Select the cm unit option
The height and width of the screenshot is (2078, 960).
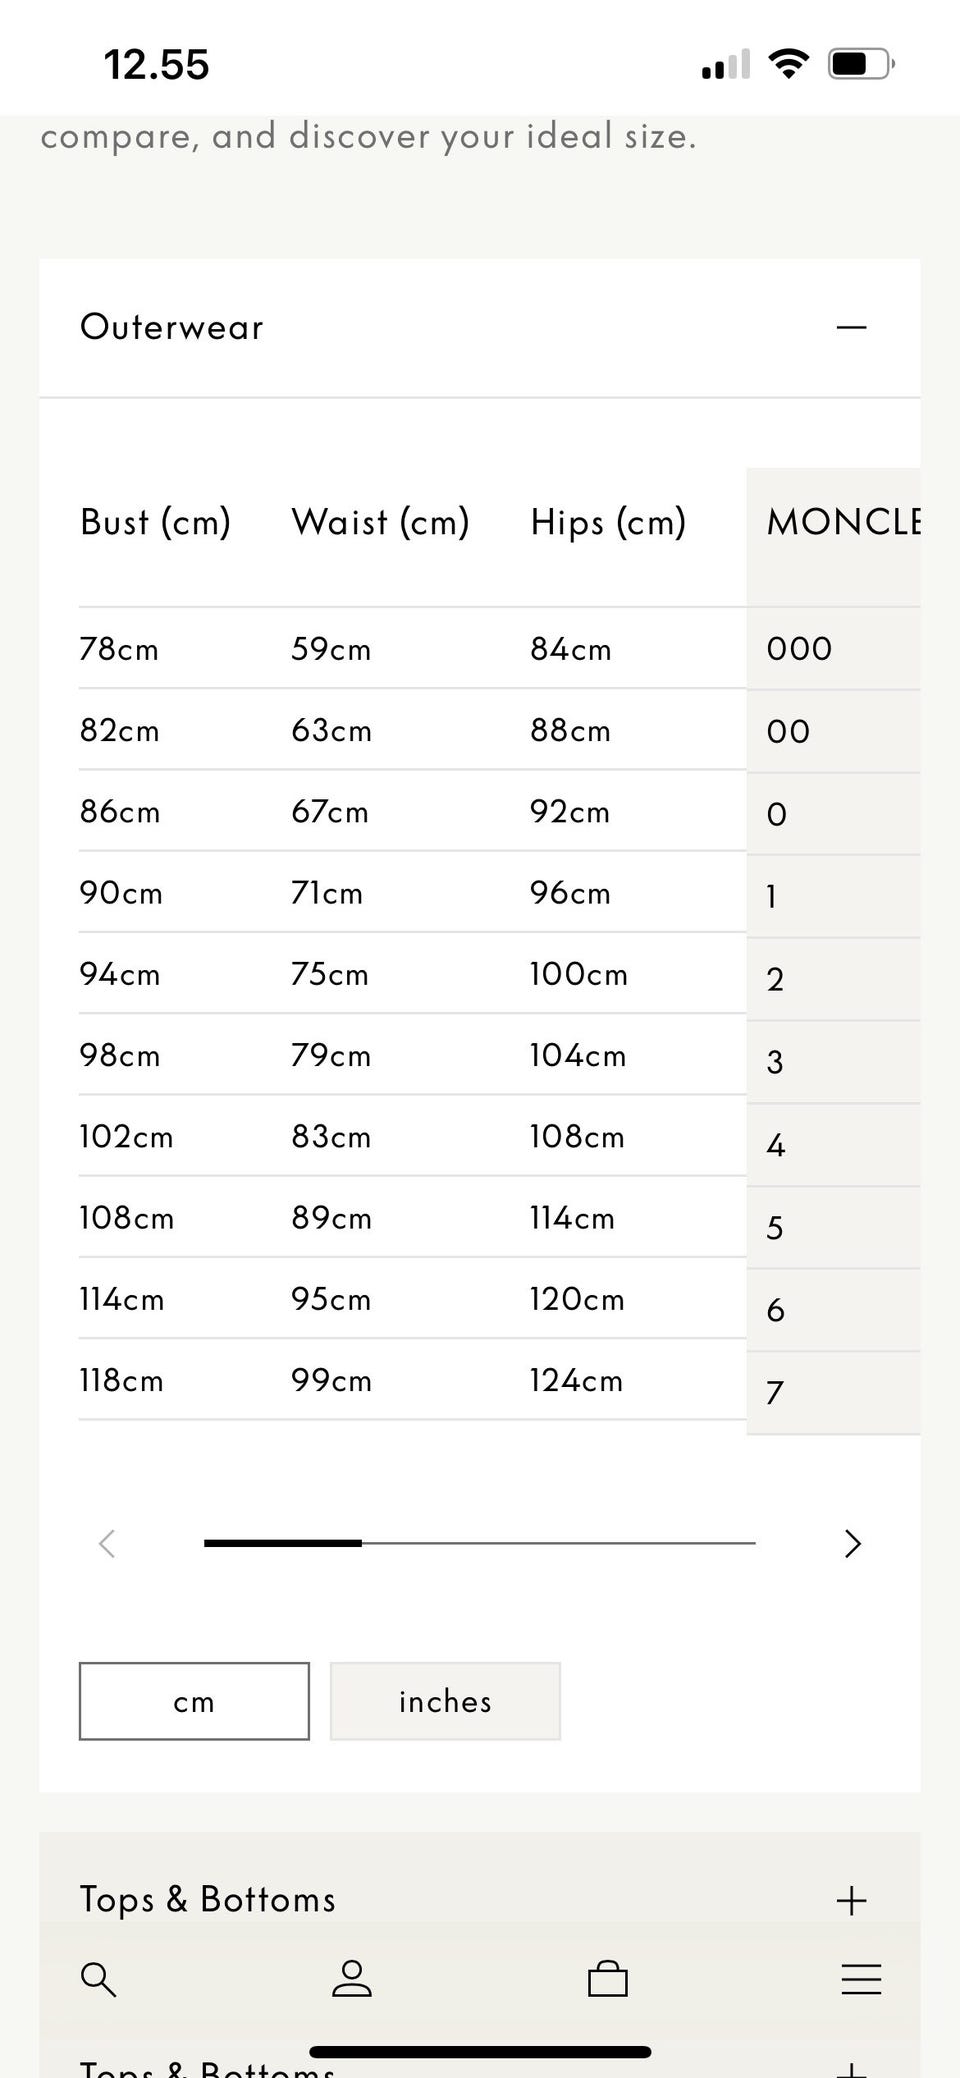[x=194, y=1701]
